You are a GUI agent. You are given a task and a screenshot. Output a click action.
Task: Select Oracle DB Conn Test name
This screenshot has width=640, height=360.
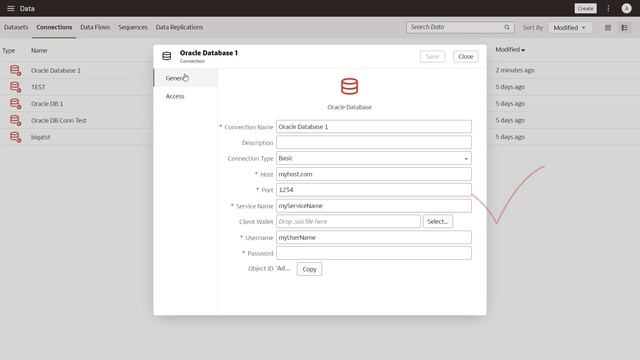pyautogui.click(x=59, y=121)
